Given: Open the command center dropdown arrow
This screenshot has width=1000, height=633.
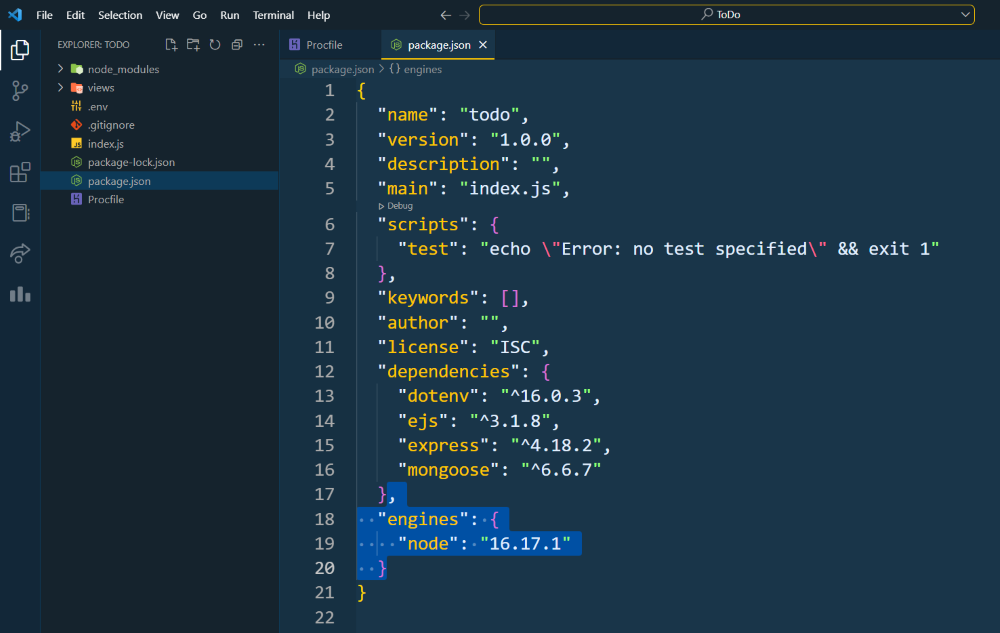Looking at the screenshot, I should tap(965, 15).
